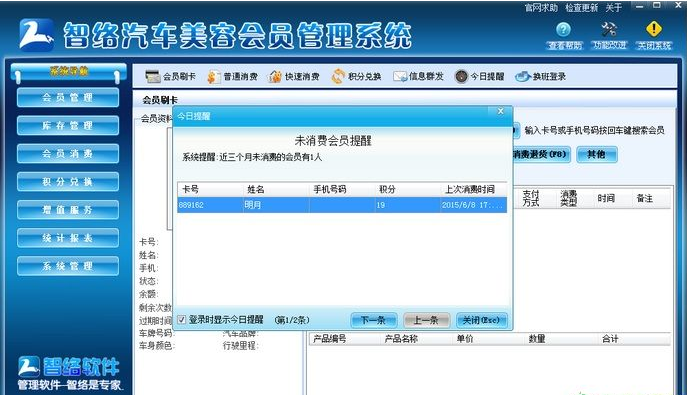Click the 产品编号 column header

pos(329,339)
